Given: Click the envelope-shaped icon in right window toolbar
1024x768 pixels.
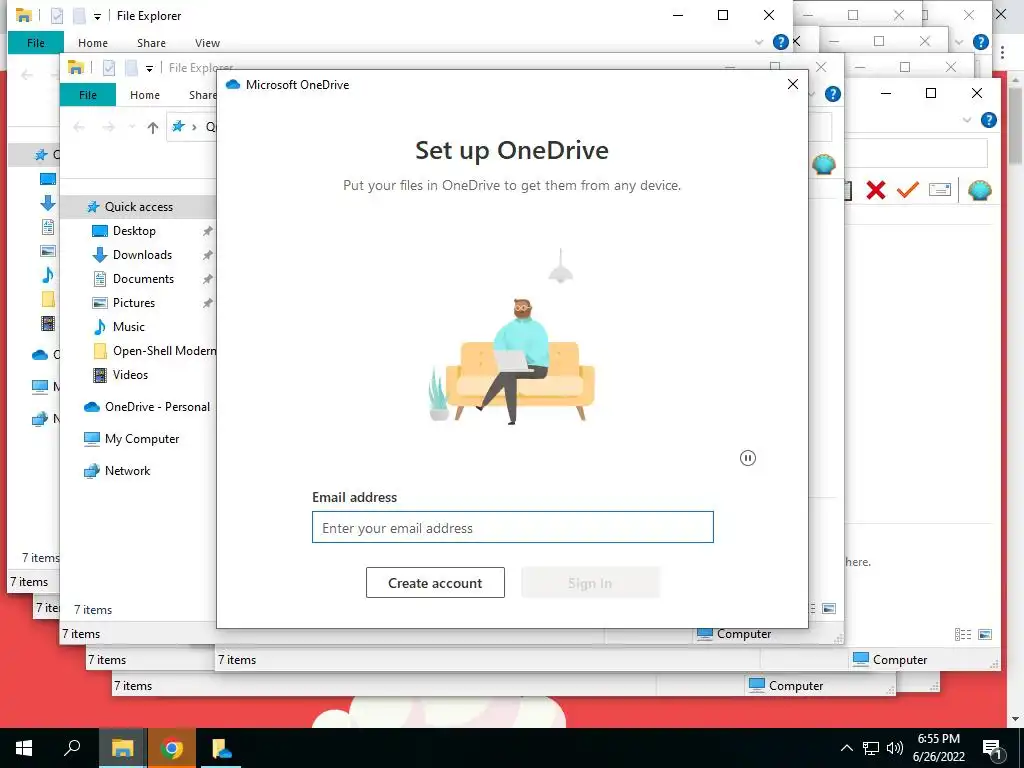Looking at the screenshot, I should click(939, 190).
